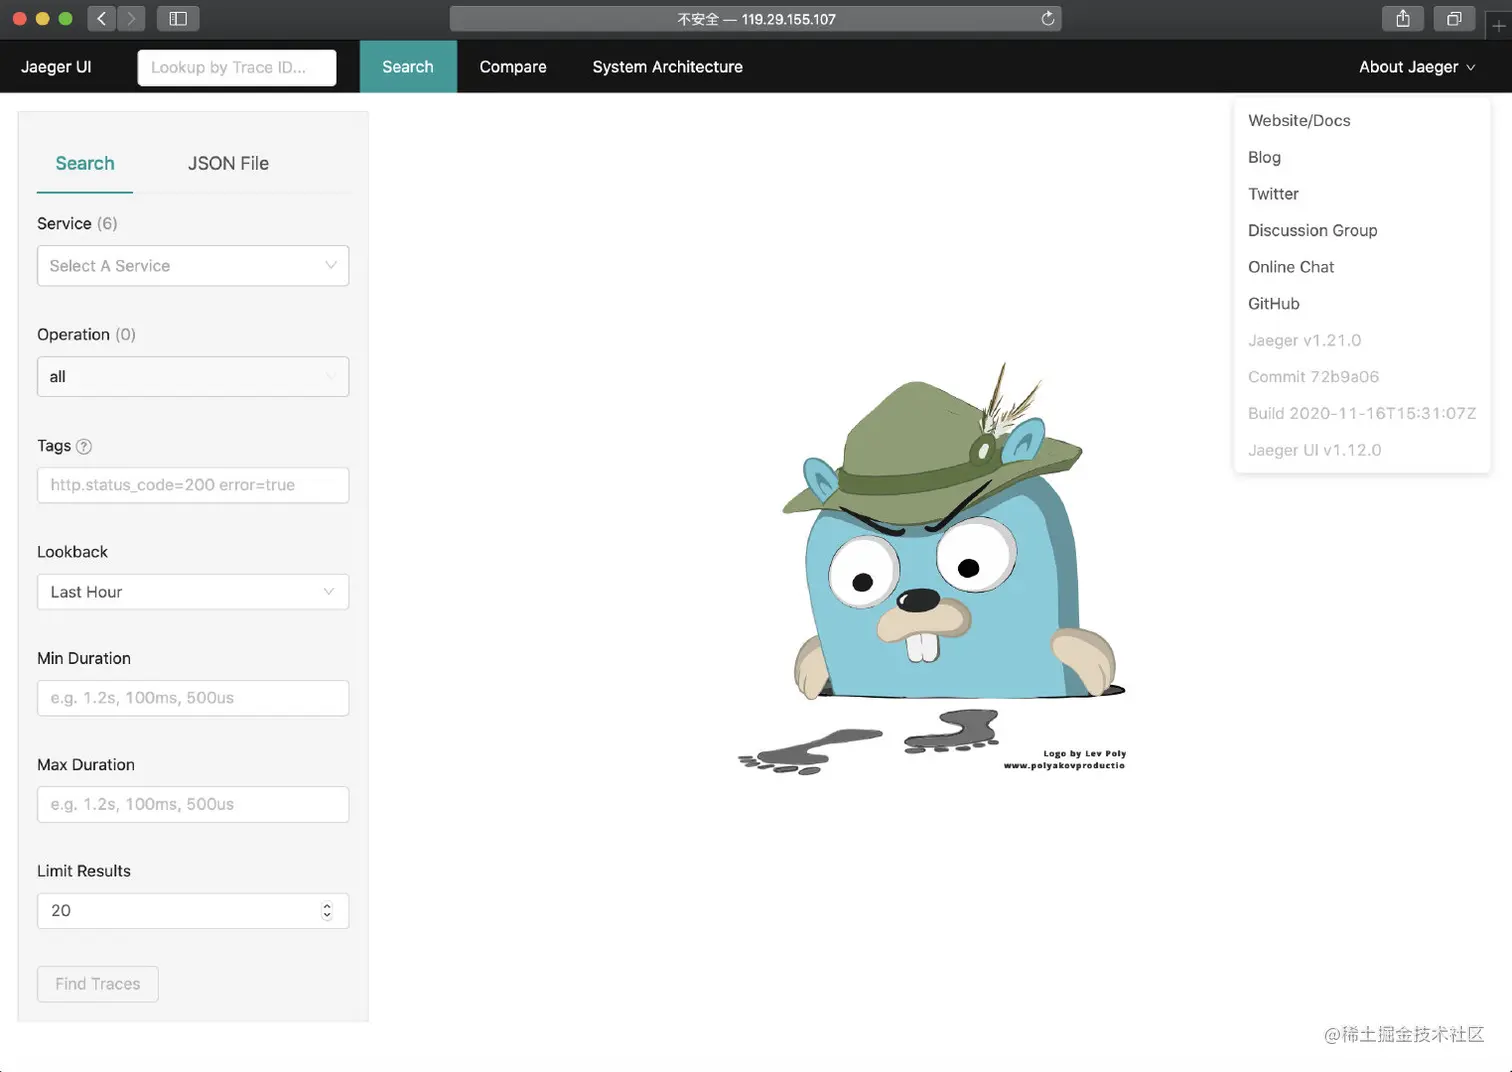Screen dimensions: 1512x1072
Task: Click the Max Duration field
Action: (x=193, y=804)
